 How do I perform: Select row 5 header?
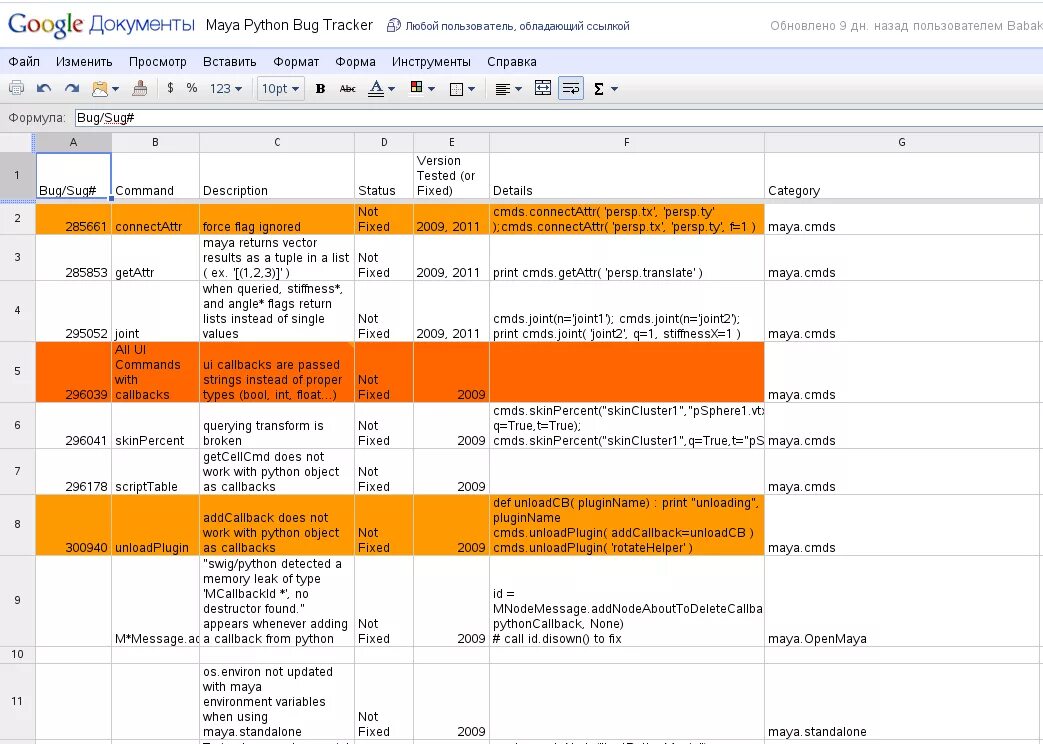(17, 371)
